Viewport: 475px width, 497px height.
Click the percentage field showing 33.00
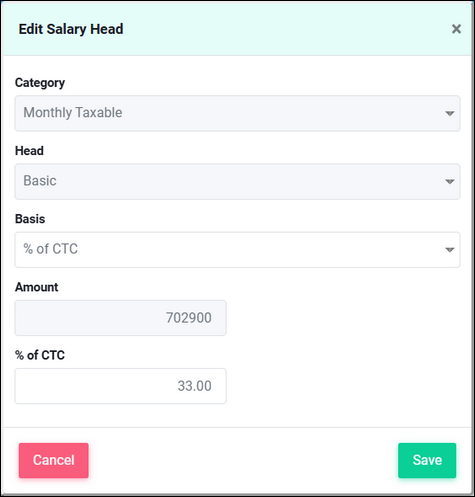point(120,386)
